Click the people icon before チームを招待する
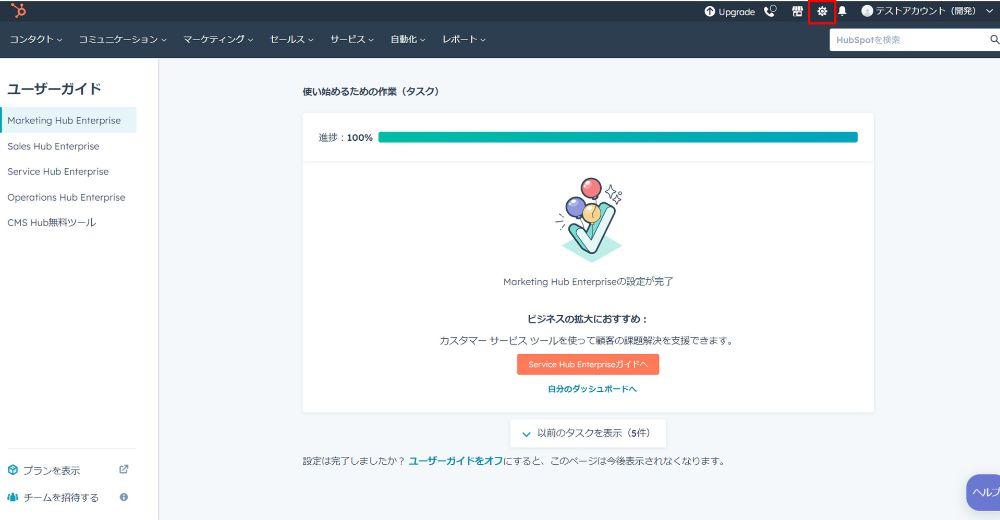This screenshot has height=520, width=1000. (13, 496)
